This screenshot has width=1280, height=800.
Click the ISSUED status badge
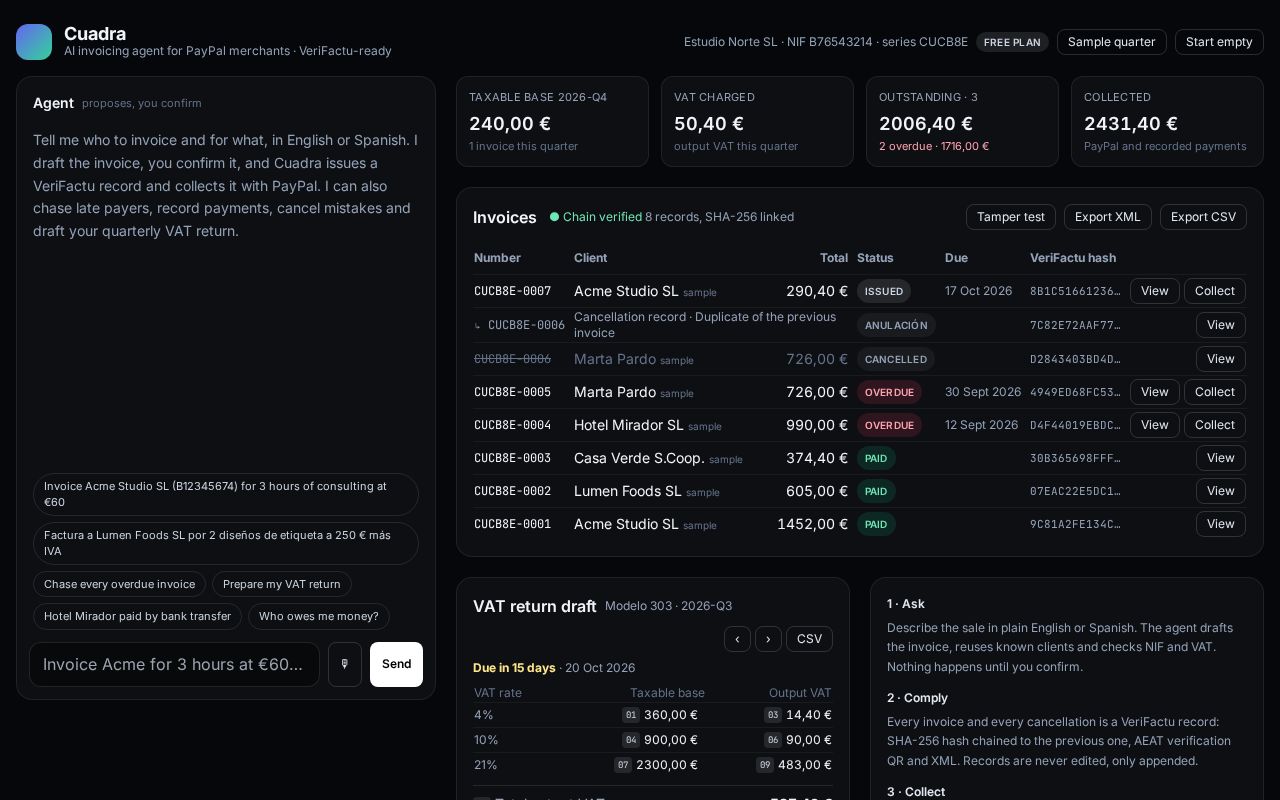tap(884, 291)
